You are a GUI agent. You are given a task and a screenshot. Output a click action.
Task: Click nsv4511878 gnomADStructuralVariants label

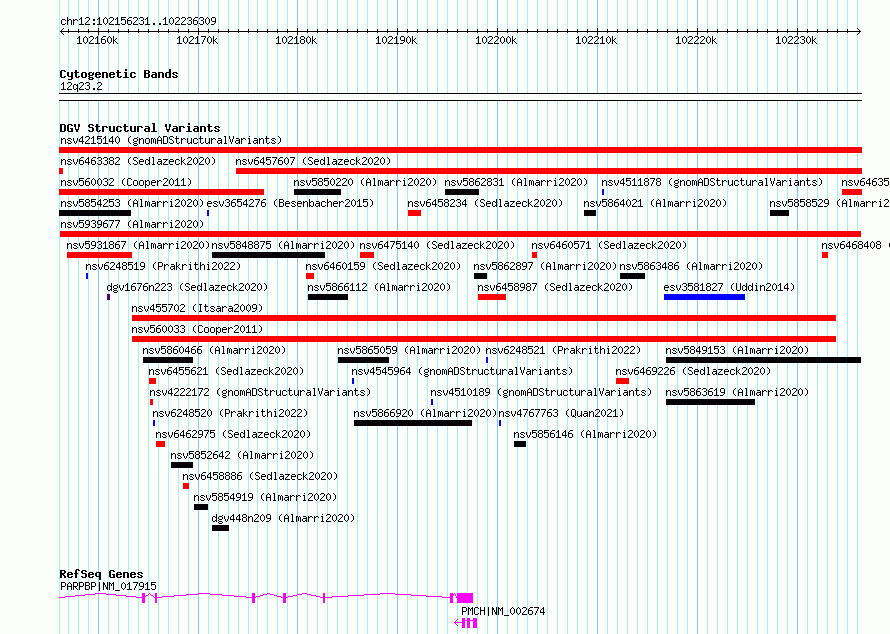tap(712, 182)
